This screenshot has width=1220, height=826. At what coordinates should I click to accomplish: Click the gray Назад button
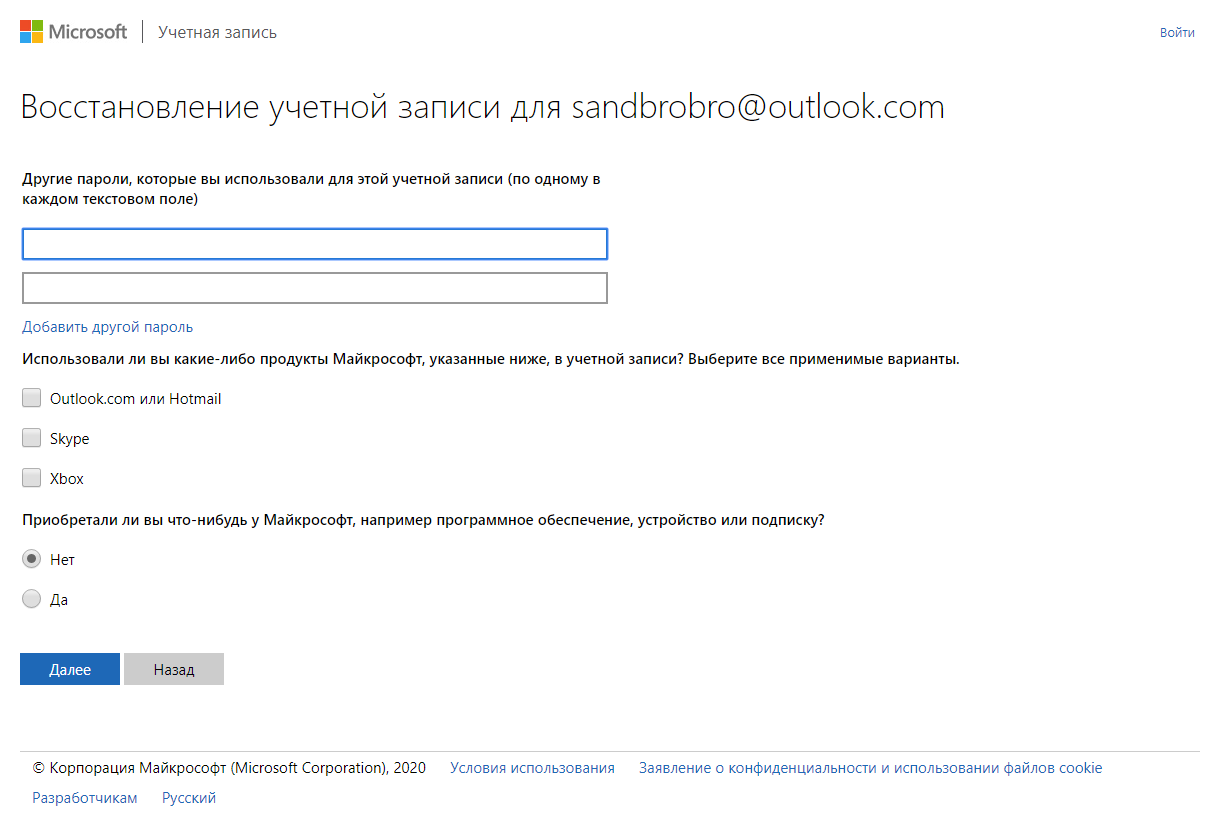174,670
